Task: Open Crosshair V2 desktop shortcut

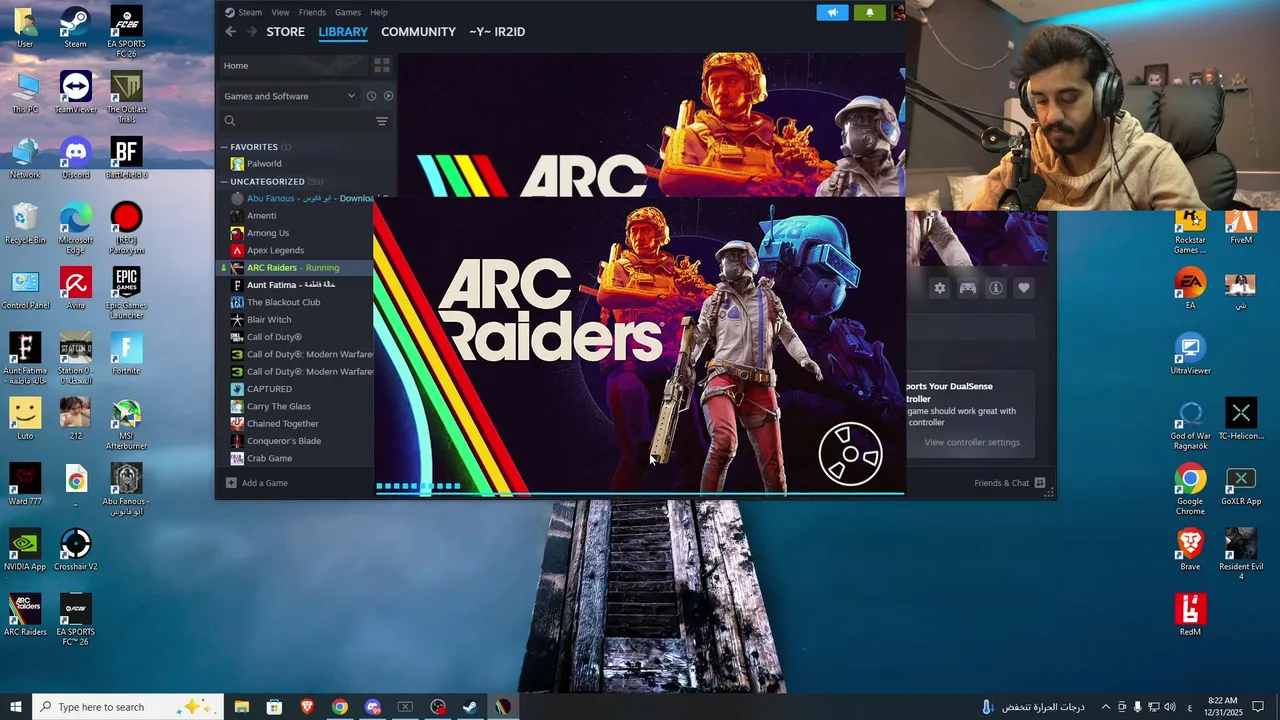Action: [76, 549]
